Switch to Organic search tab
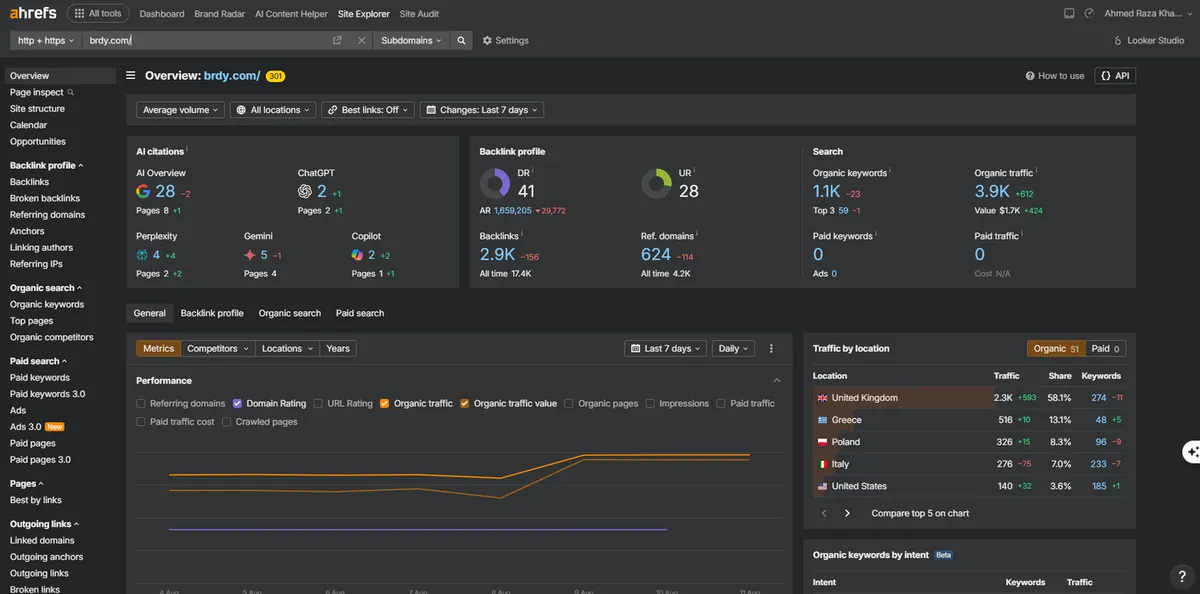The height and width of the screenshot is (594, 1200). (290, 313)
